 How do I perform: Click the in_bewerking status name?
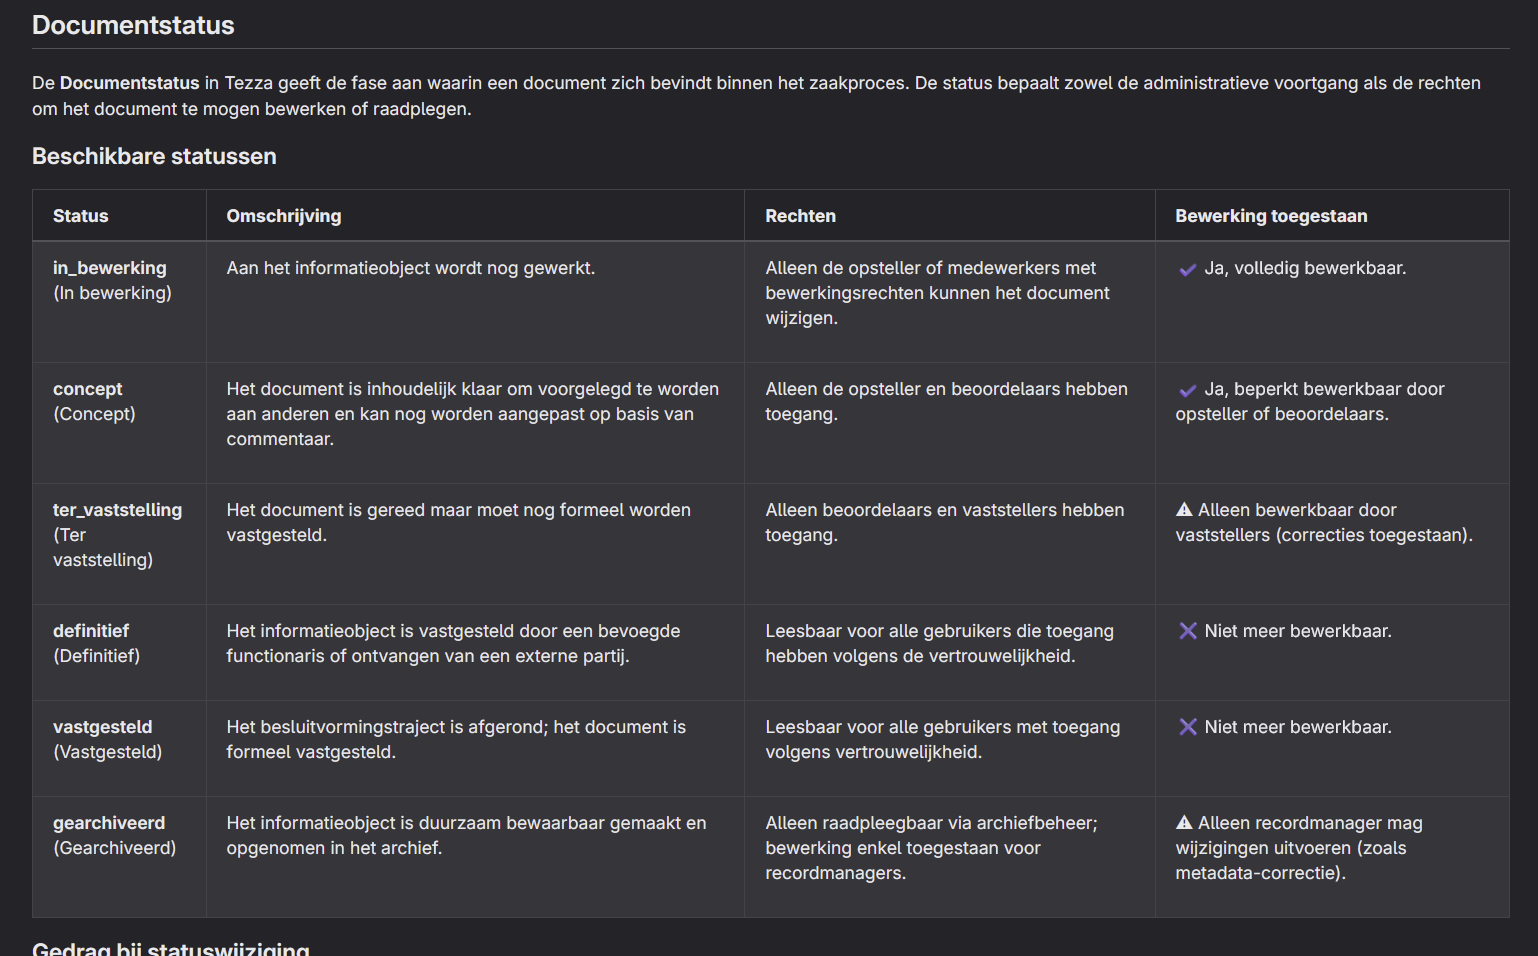coord(110,268)
